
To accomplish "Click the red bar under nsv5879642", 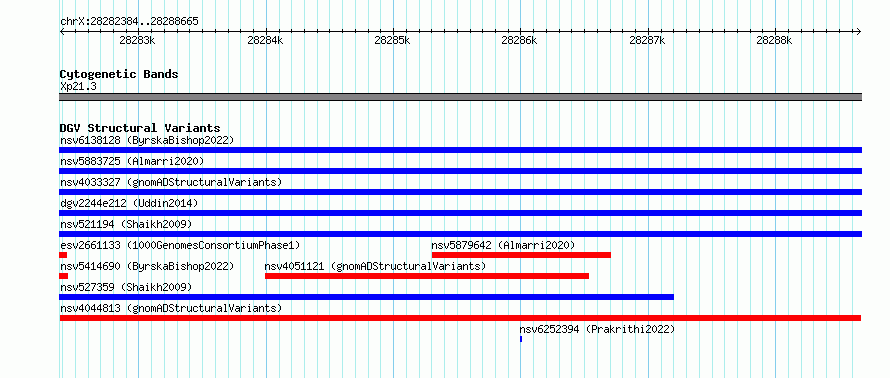I will (521, 255).
